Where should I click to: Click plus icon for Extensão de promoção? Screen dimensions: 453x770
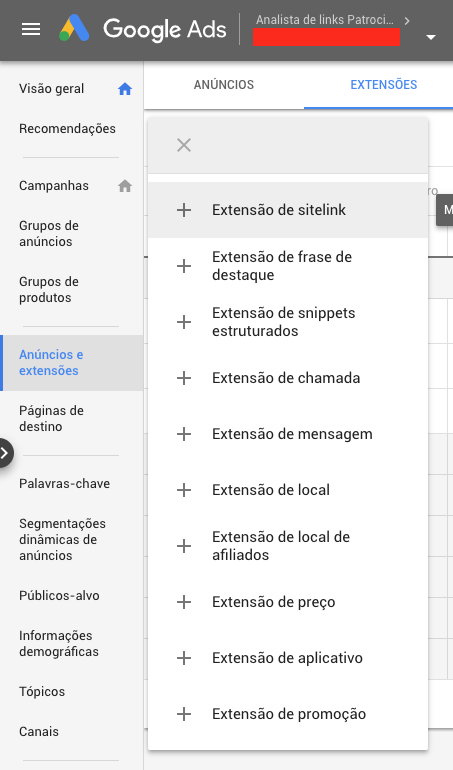tap(184, 714)
